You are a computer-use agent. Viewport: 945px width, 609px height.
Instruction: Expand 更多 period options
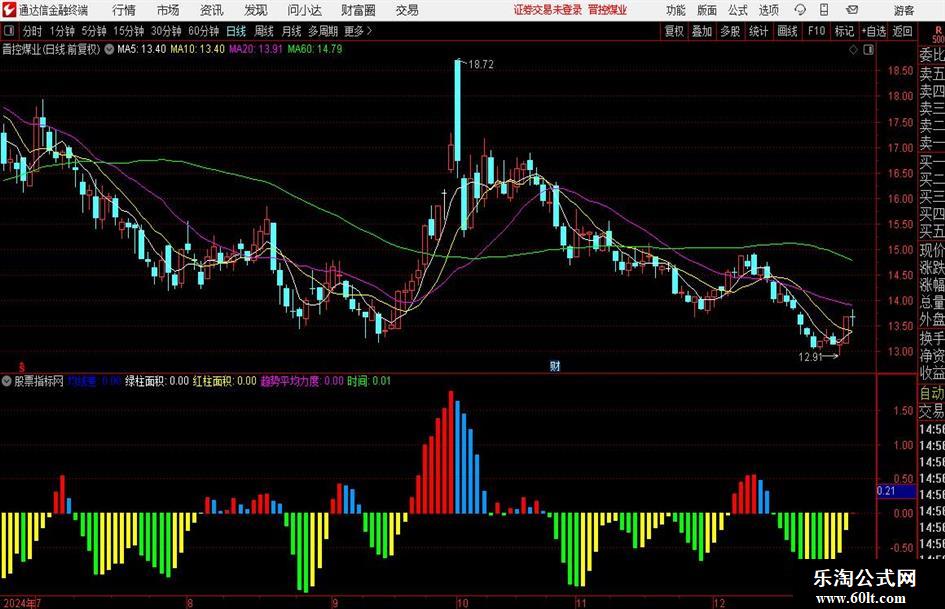click(359, 31)
